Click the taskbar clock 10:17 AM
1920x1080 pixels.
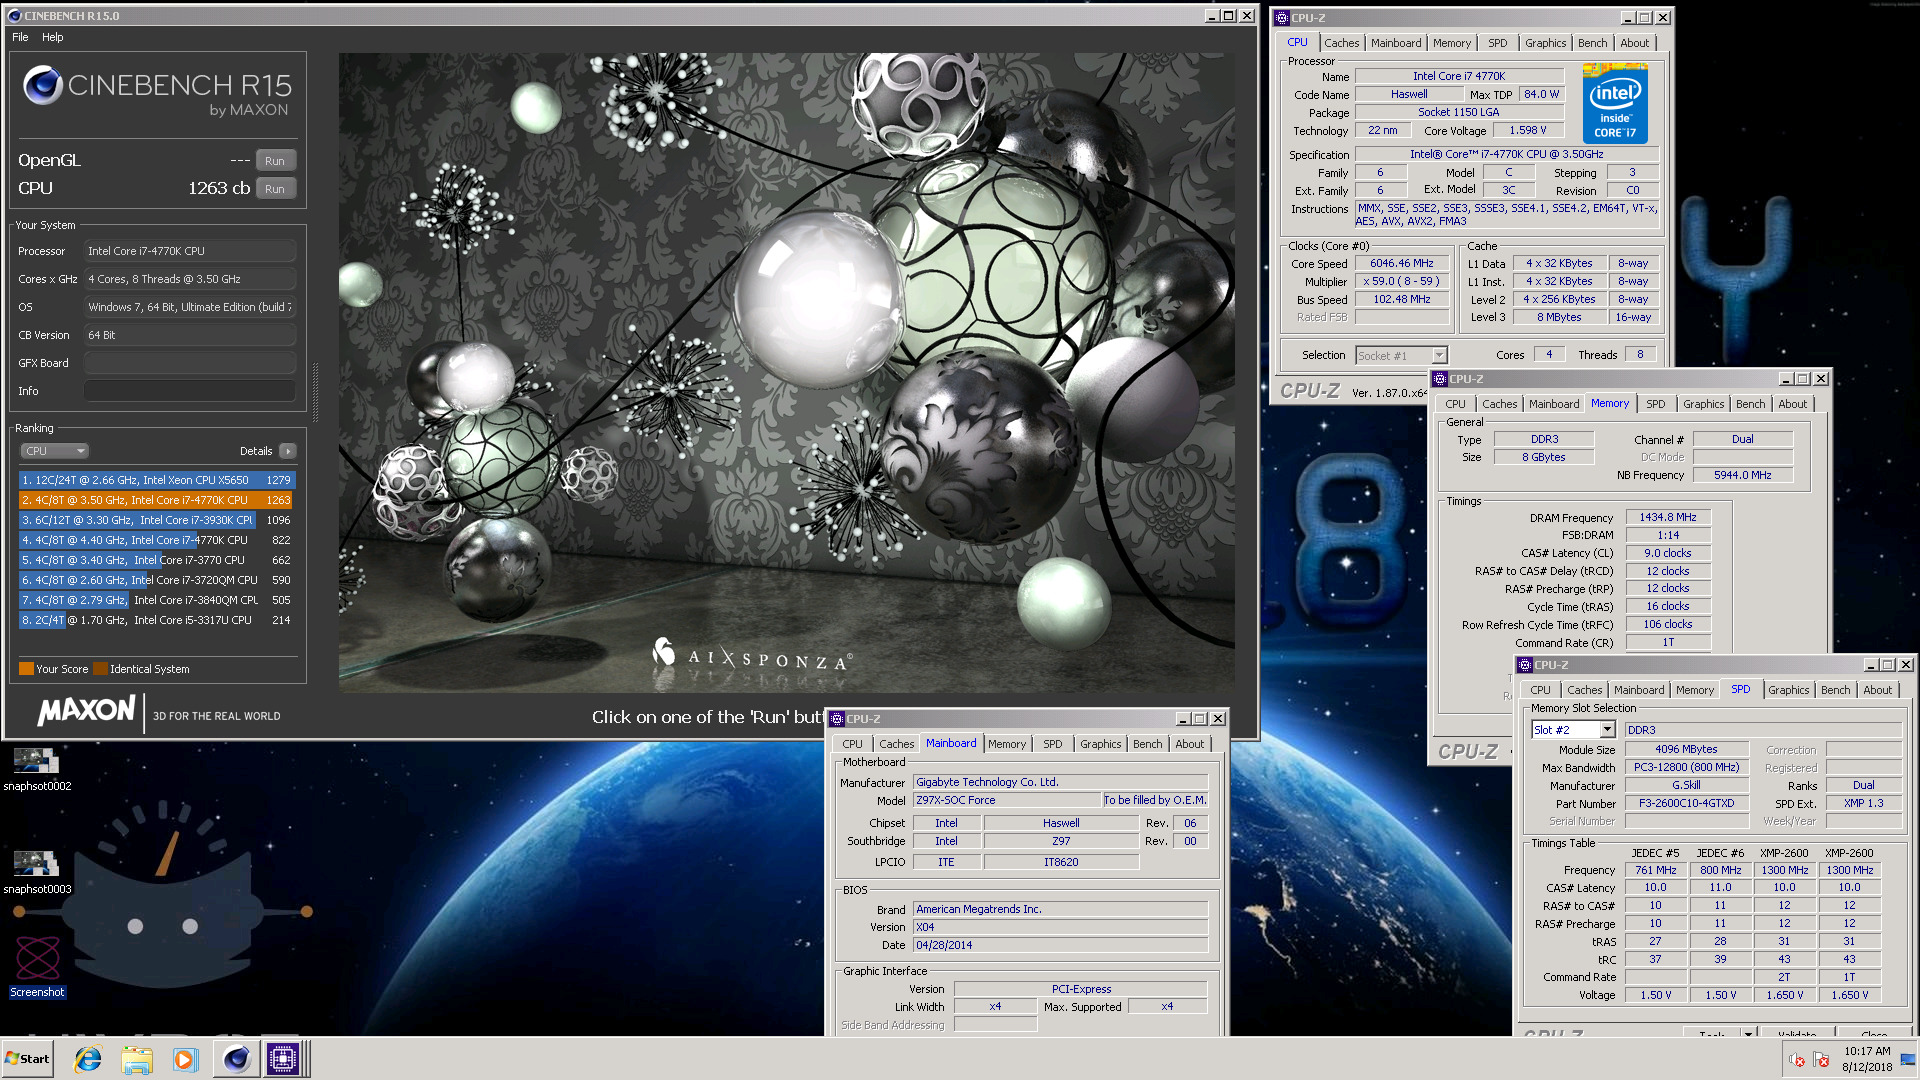click(1867, 1051)
